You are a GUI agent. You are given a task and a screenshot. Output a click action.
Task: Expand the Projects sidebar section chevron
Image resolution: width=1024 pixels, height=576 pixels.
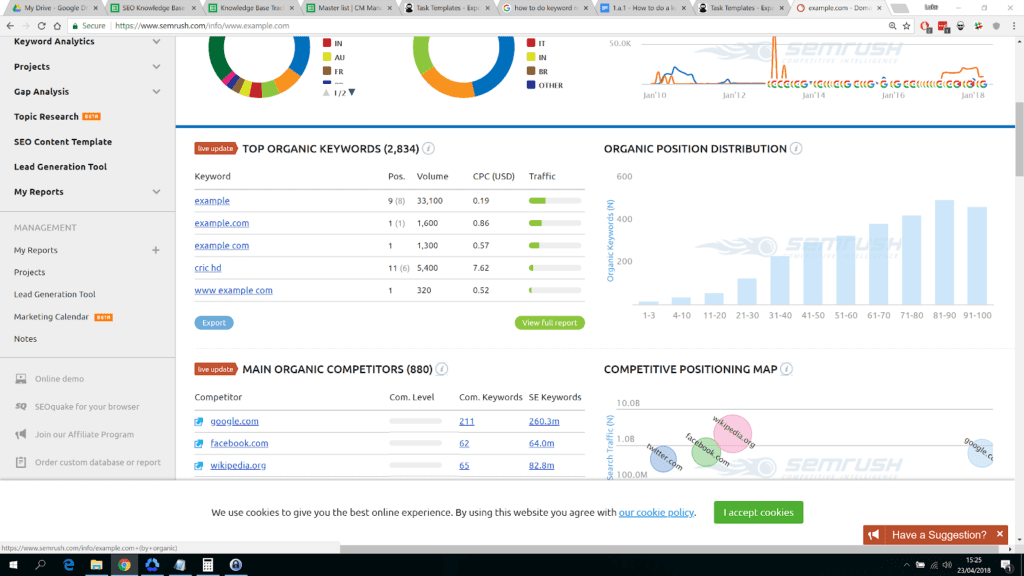156,67
